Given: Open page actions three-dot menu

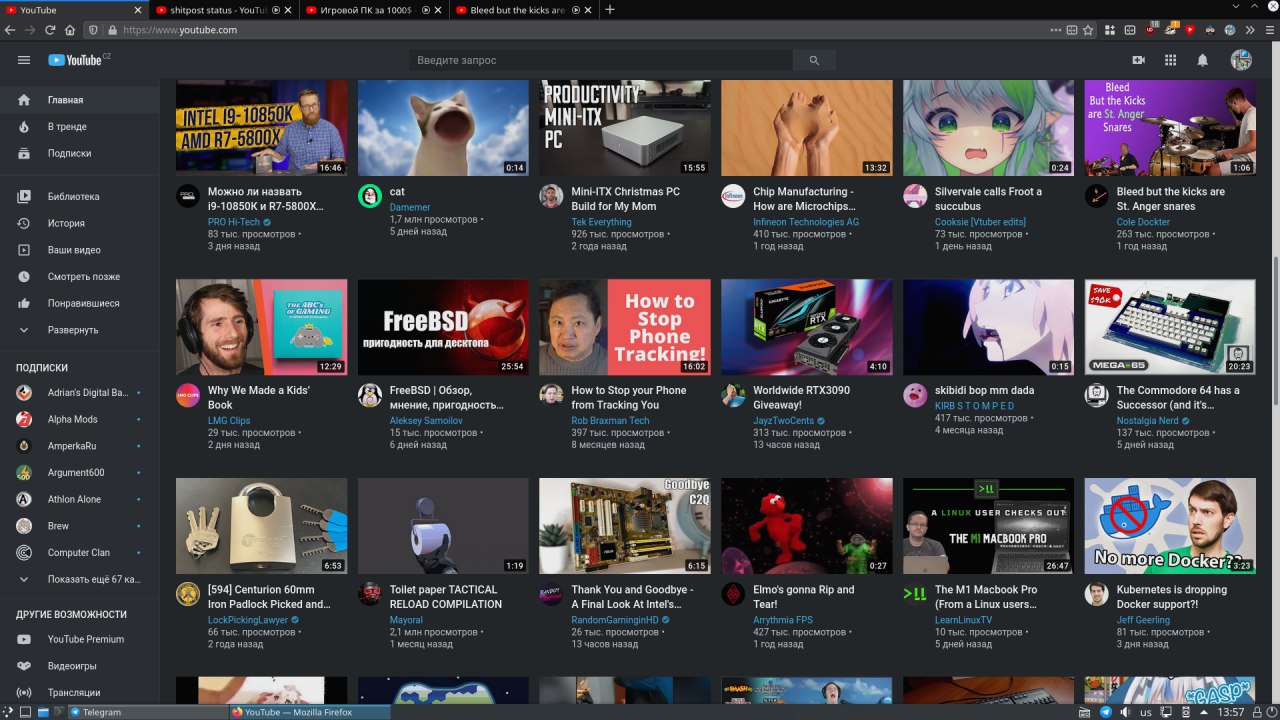Looking at the screenshot, I should [x=1056, y=30].
